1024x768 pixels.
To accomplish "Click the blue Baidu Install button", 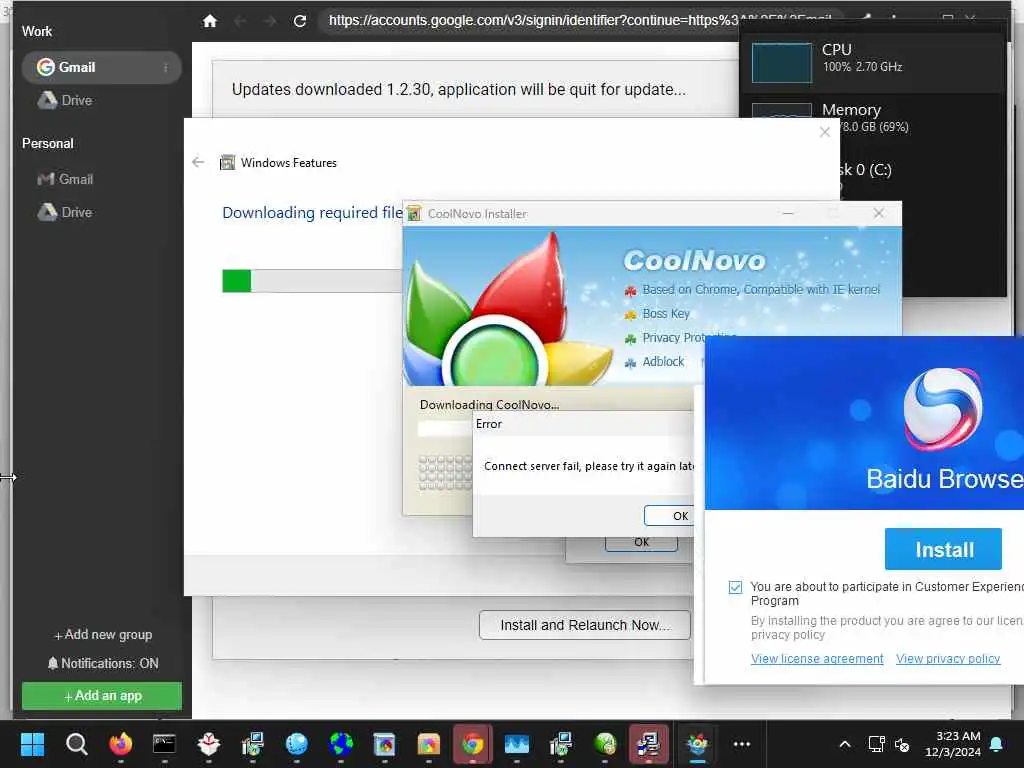I will pyautogui.click(x=943, y=549).
